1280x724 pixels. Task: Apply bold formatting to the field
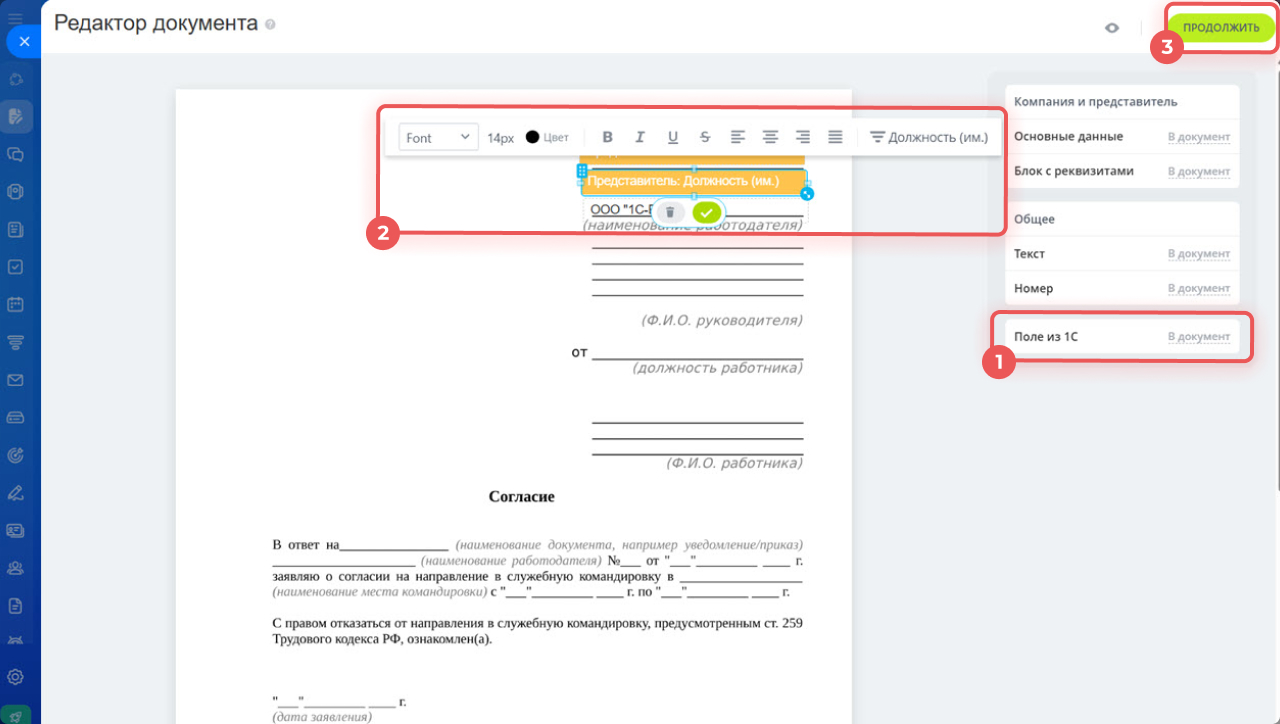click(607, 138)
